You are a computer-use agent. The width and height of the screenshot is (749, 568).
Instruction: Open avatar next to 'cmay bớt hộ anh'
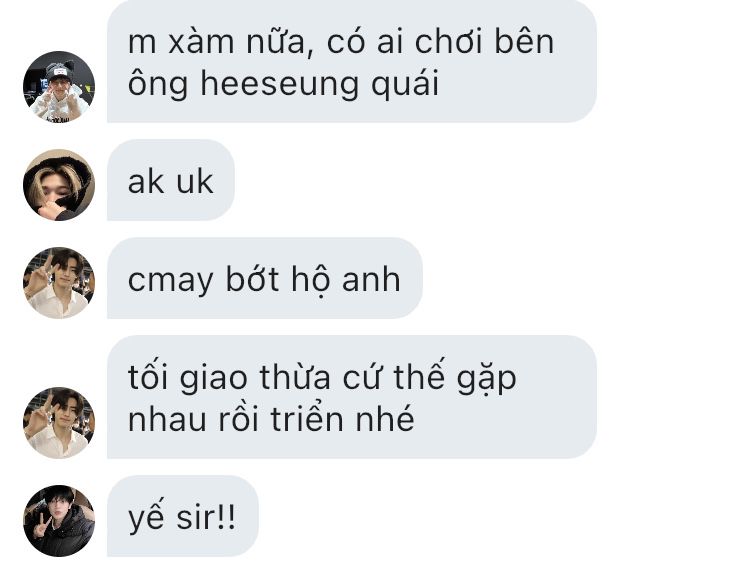(x=59, y=282)
